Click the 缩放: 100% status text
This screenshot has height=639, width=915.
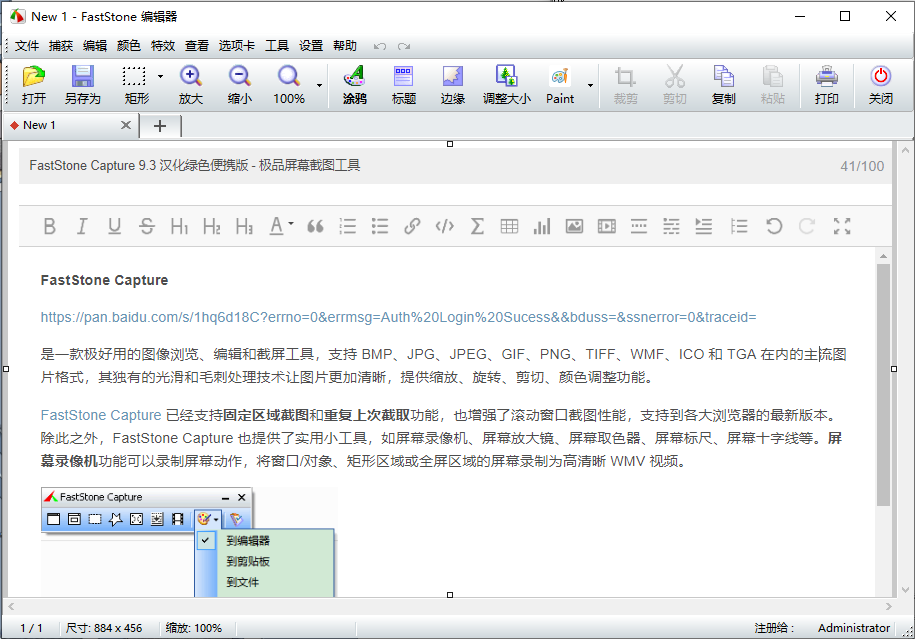click(194, 628)
